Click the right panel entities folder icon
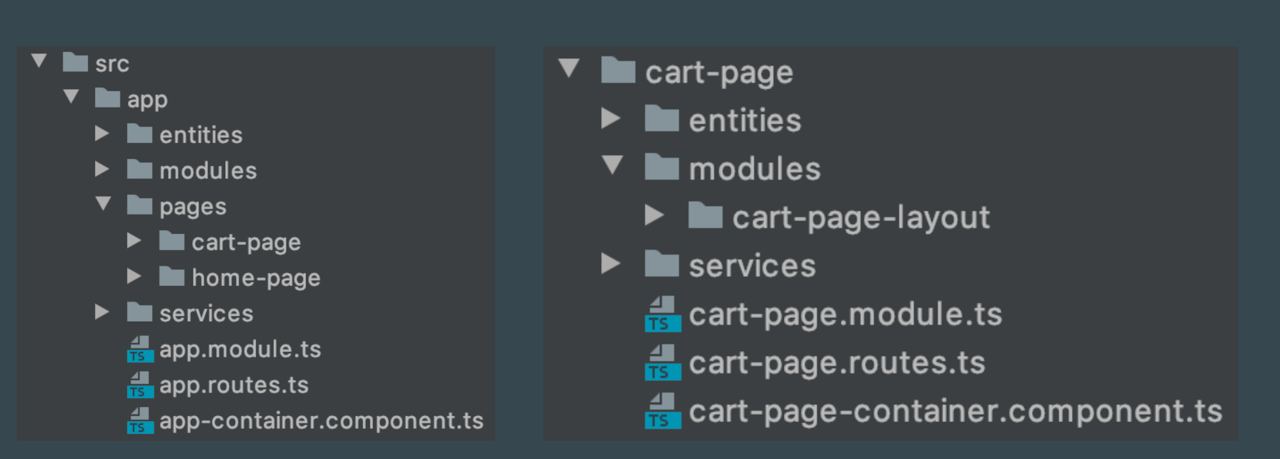The height and width of the screenshot is (459, 1280). click(662, 120)
